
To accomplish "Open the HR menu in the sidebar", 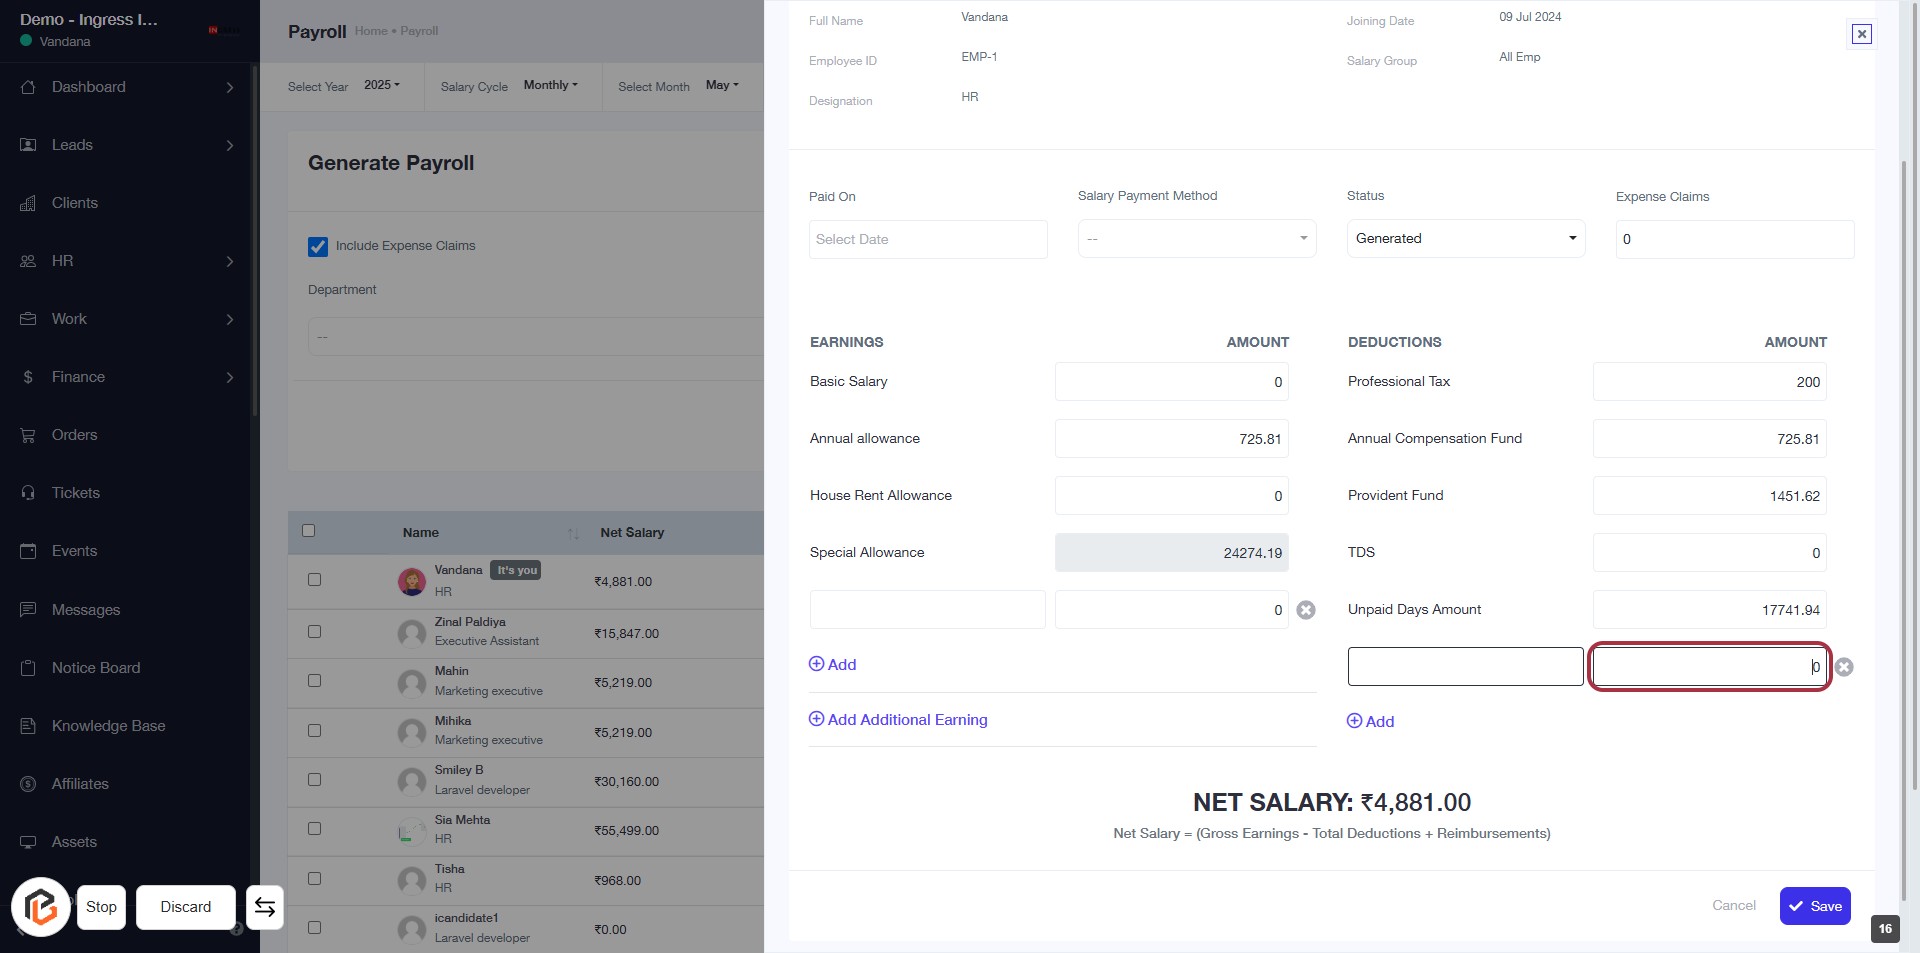I will click(x=63, y=261).
